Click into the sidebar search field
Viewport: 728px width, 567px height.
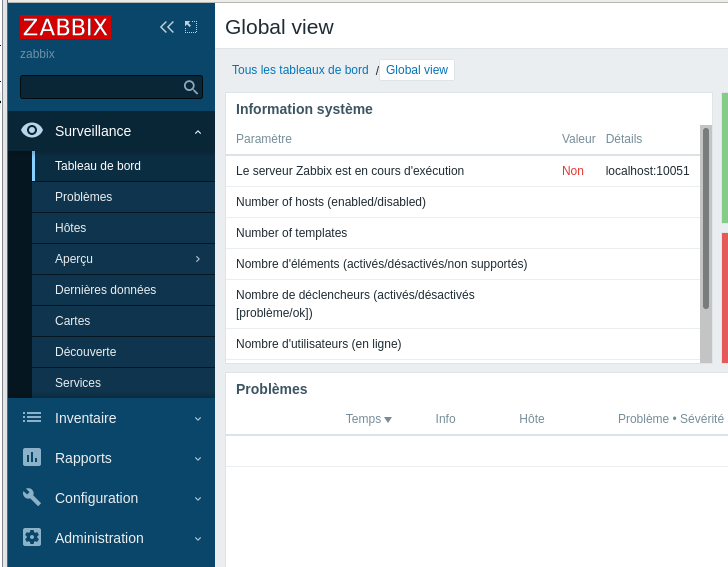tap(100, 87)
